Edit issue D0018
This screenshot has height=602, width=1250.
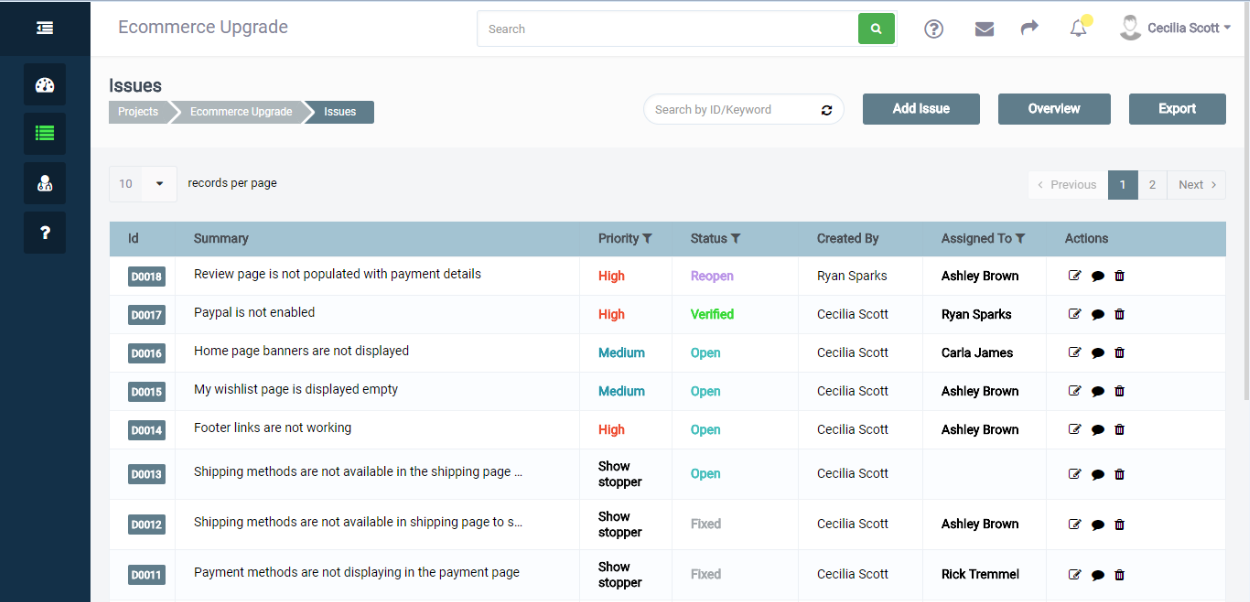pyautogui.click(x=1075, y=276)
